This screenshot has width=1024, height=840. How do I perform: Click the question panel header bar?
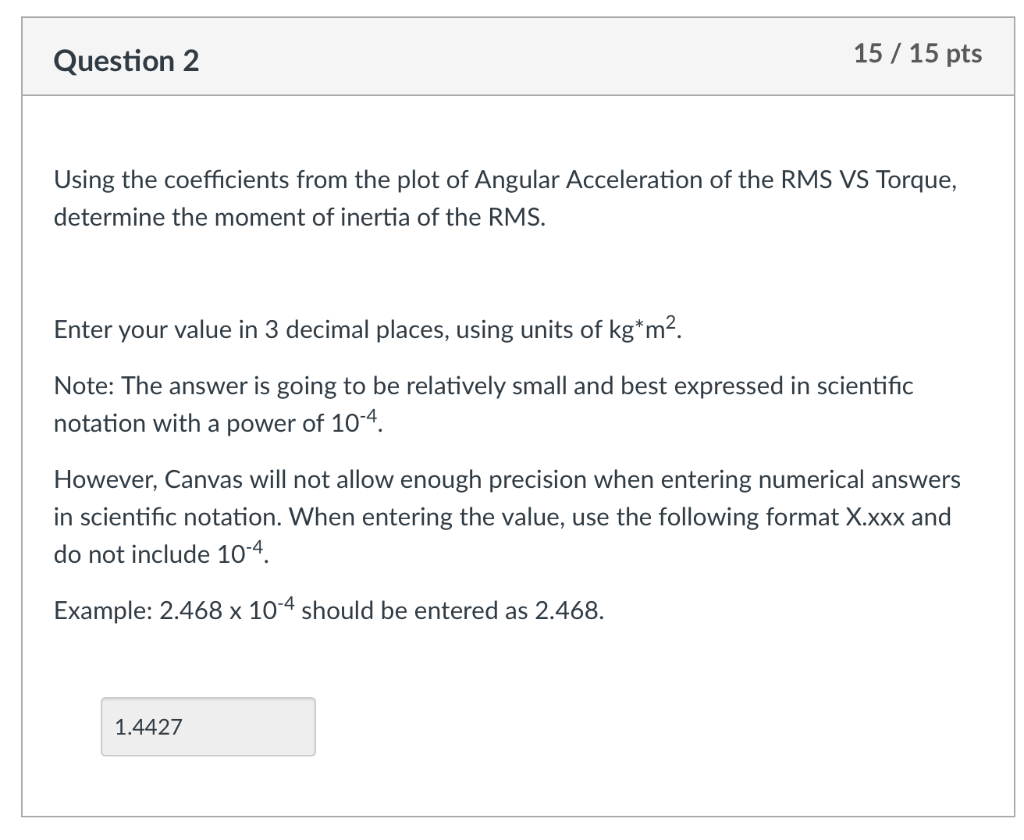point(512,57)
